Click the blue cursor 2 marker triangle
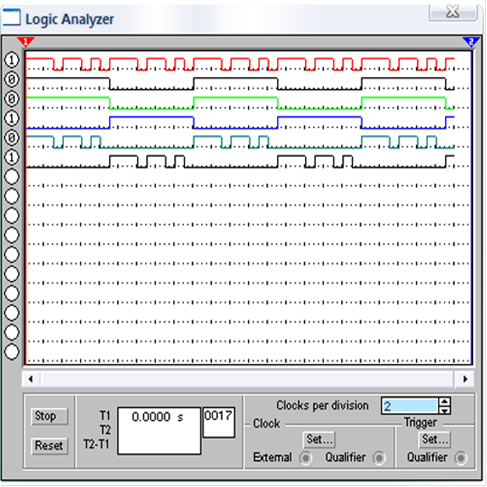 [471, 42]
